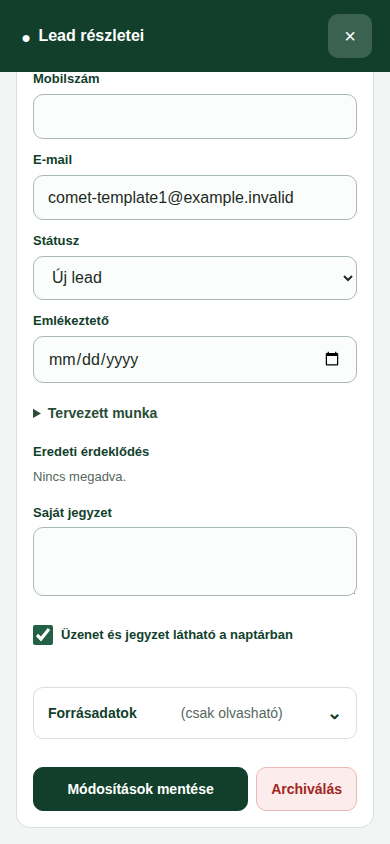Click the Archiválás button
The width and height of the screenshot is (390, 844).
coord(306,789)
